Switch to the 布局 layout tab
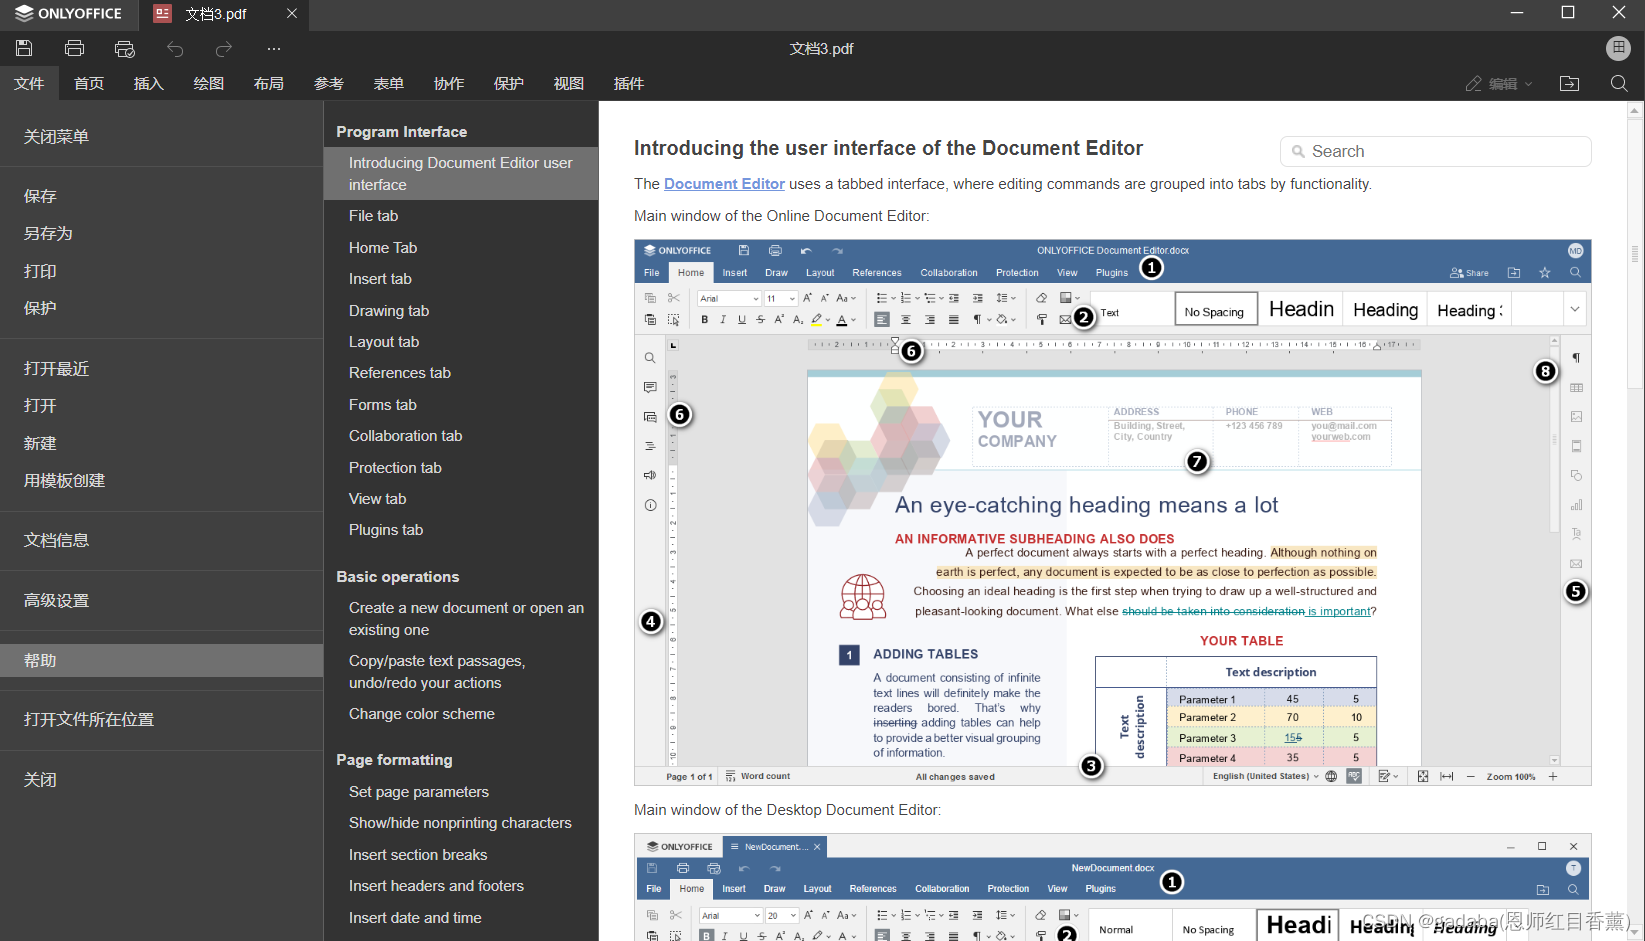Screen dimensions: 1645x941 (x=269, y=84)
